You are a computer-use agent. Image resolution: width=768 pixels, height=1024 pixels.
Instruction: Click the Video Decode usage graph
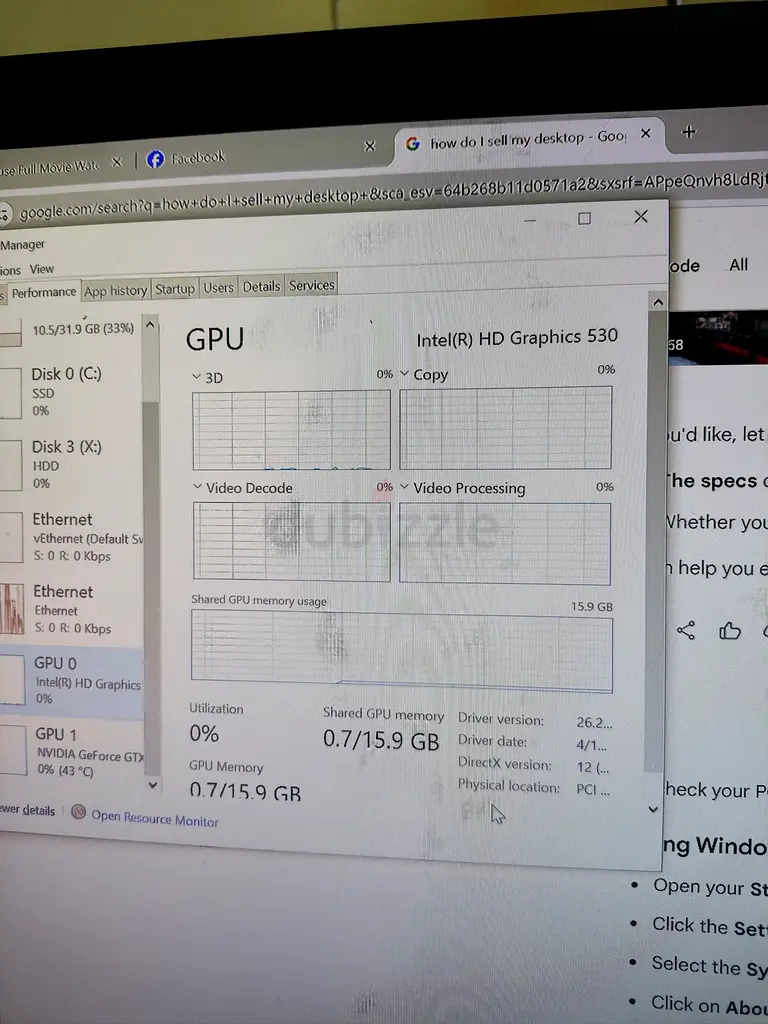pos(292,541)
